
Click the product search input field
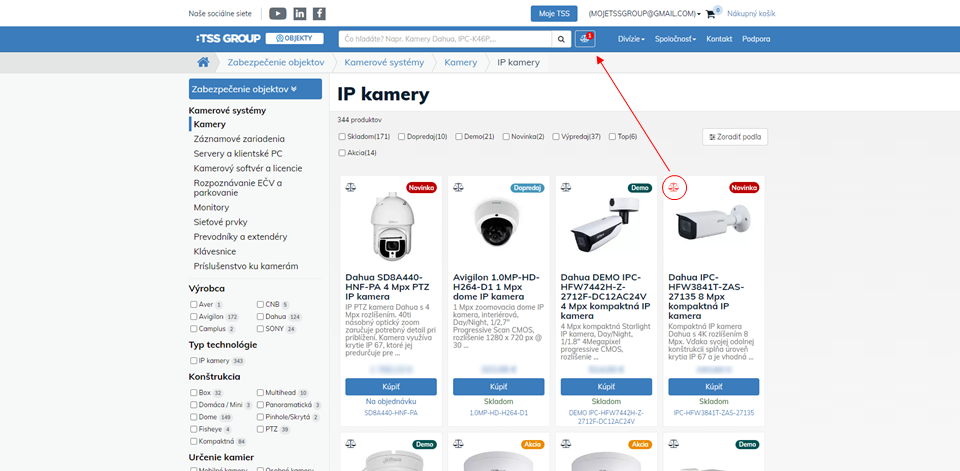click(446, 38)
